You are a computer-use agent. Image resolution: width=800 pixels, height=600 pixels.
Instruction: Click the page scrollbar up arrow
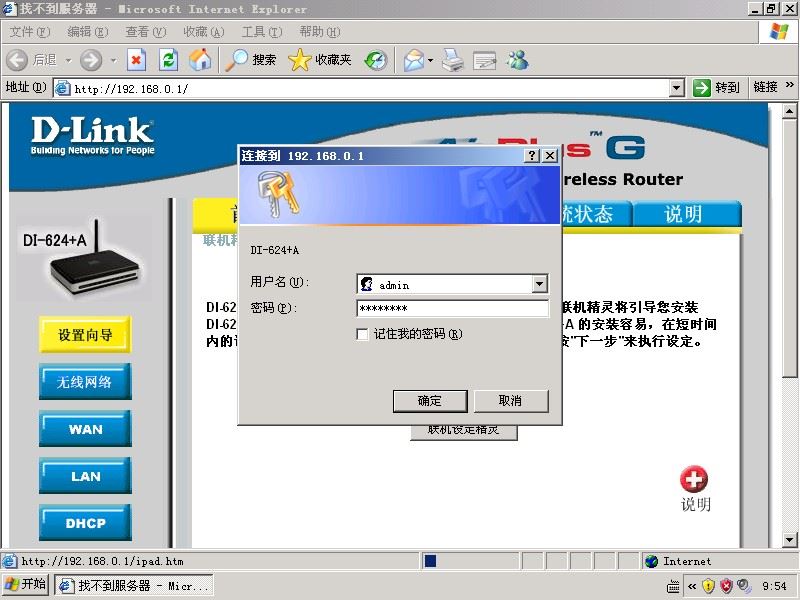[790, 111]
